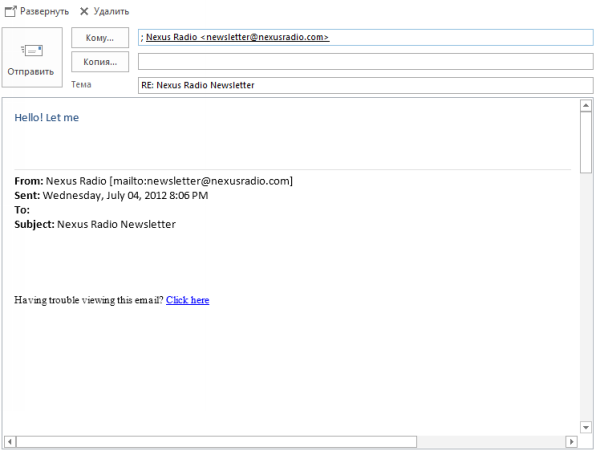Click the vertical scrollbar down arrow
This screenshot has height=455, width=600.
586,427
